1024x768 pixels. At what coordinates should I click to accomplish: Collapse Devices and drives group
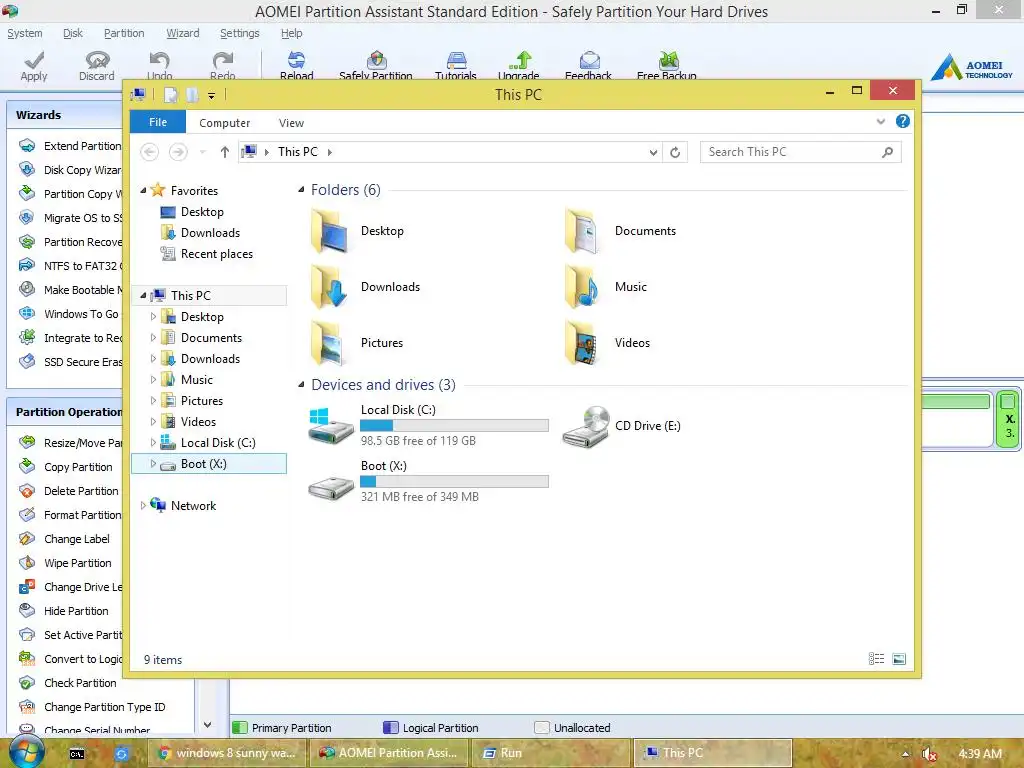[301, 385]
